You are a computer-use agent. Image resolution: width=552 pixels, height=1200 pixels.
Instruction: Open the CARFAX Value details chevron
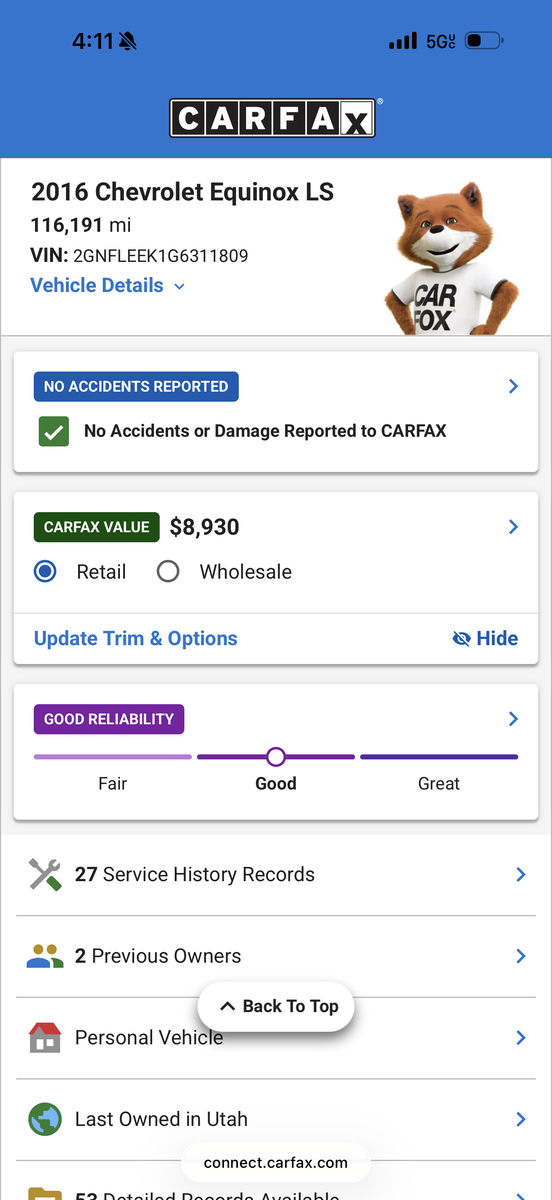[513, 527]
